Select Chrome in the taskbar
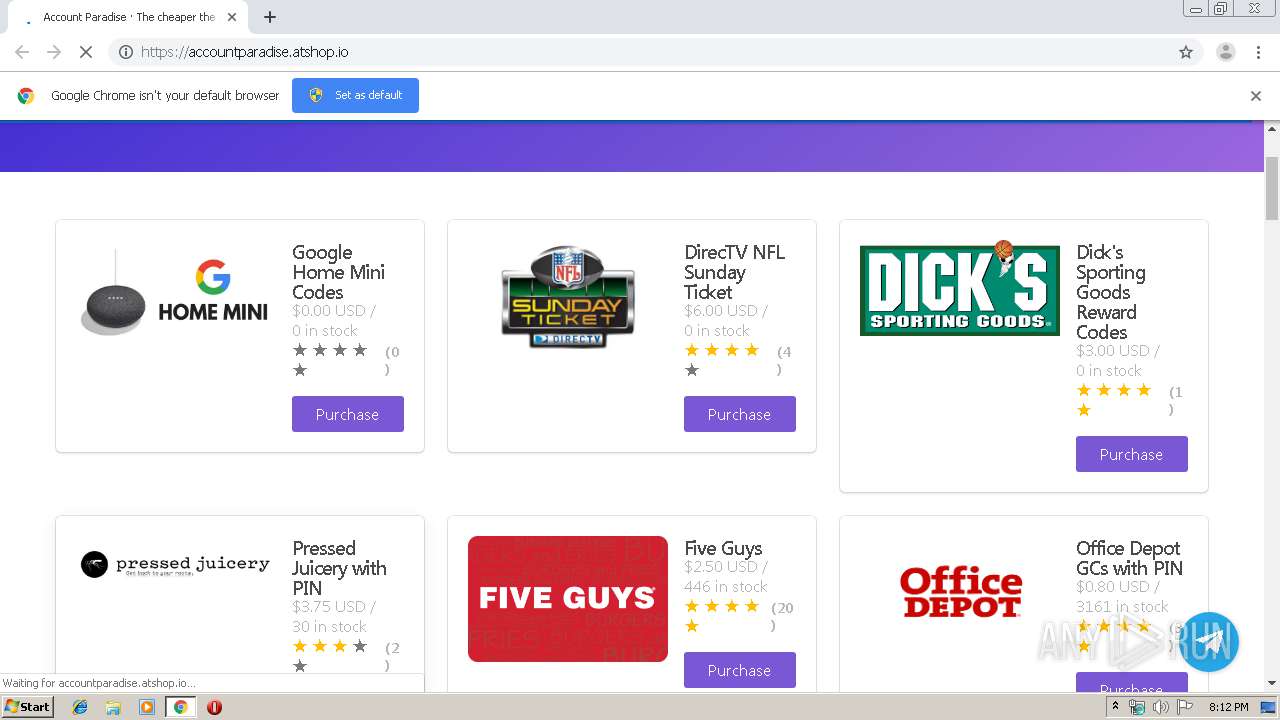 (x=180, y=707)
